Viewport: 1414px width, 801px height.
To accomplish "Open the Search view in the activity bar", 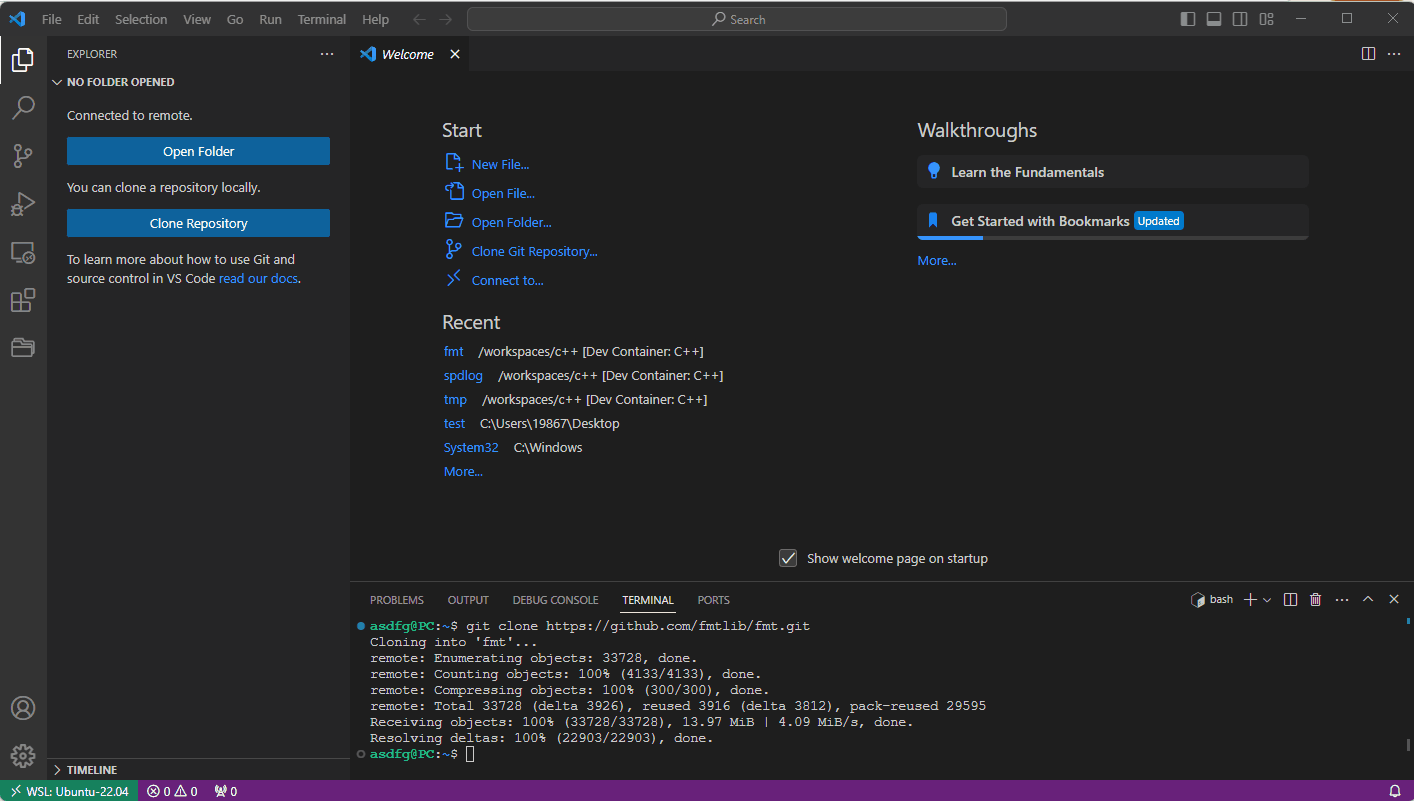I will [x=23, y=107].
